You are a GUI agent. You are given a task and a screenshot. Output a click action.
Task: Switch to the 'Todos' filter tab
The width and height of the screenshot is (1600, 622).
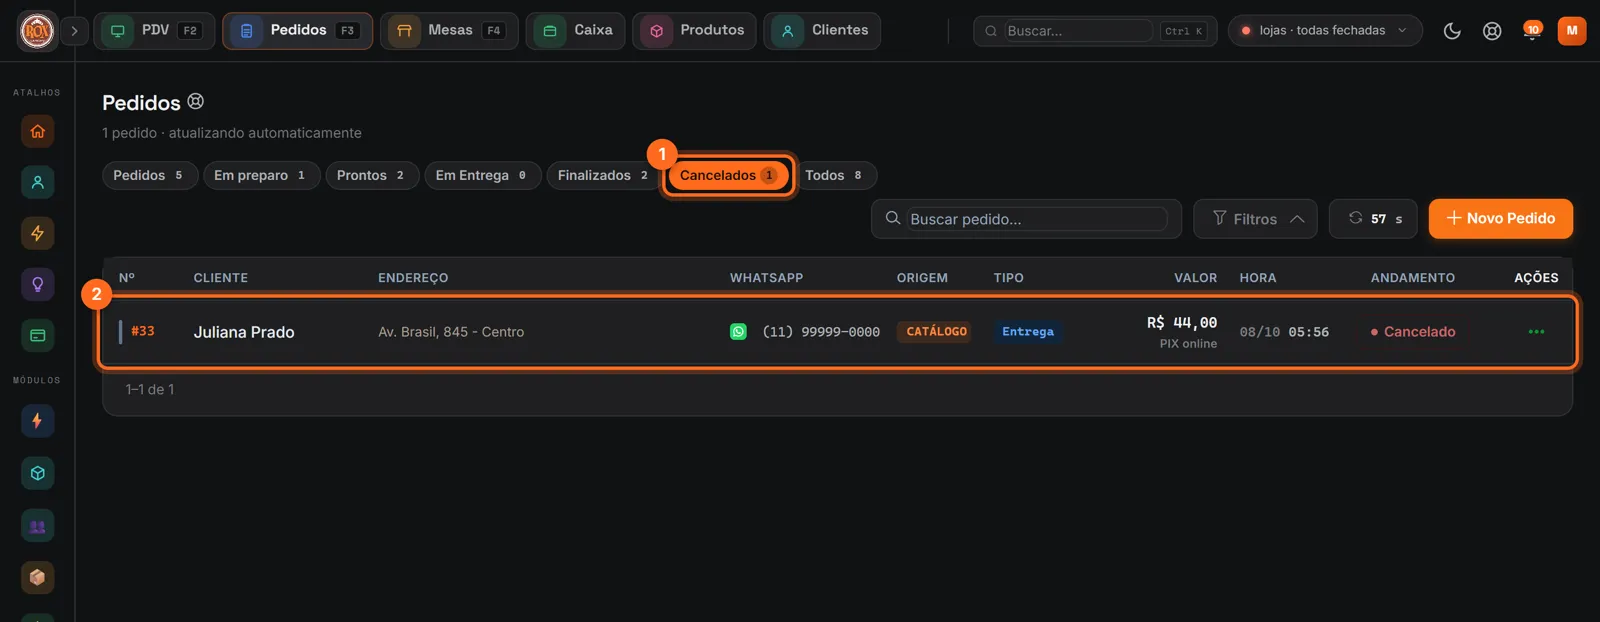coord(835,175)
